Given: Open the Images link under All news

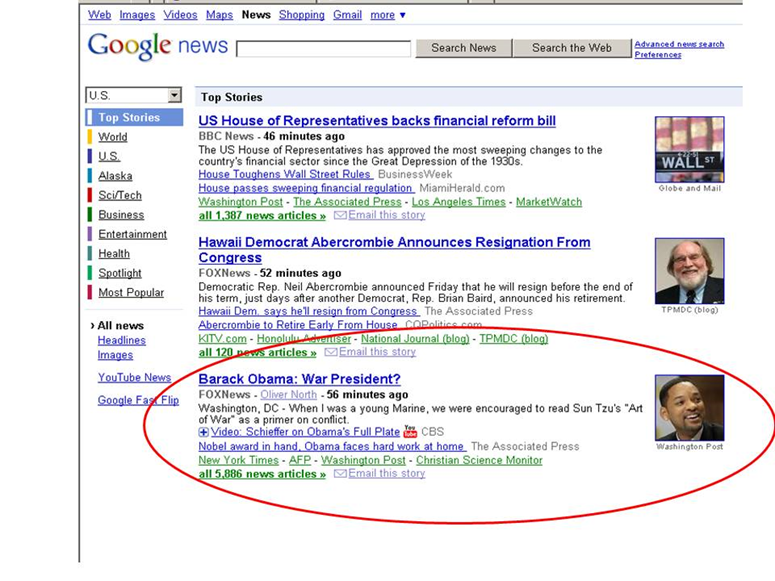Looking at the screenshot, I should click(115, 355).
